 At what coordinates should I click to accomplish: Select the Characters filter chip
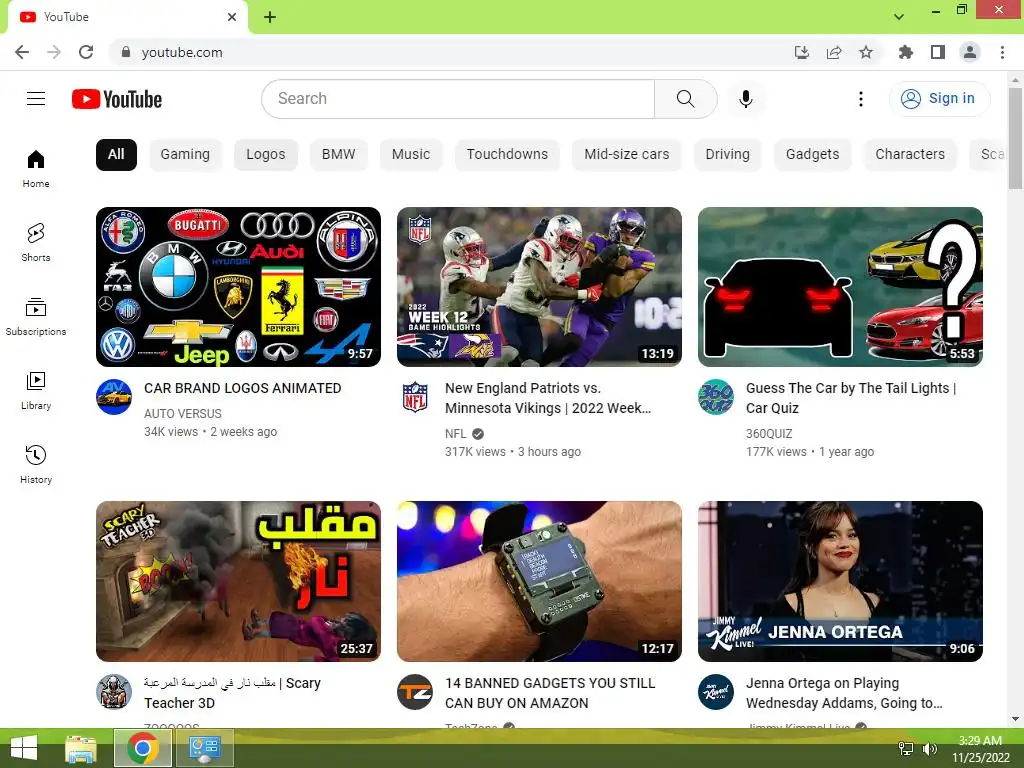pos(910,155)
